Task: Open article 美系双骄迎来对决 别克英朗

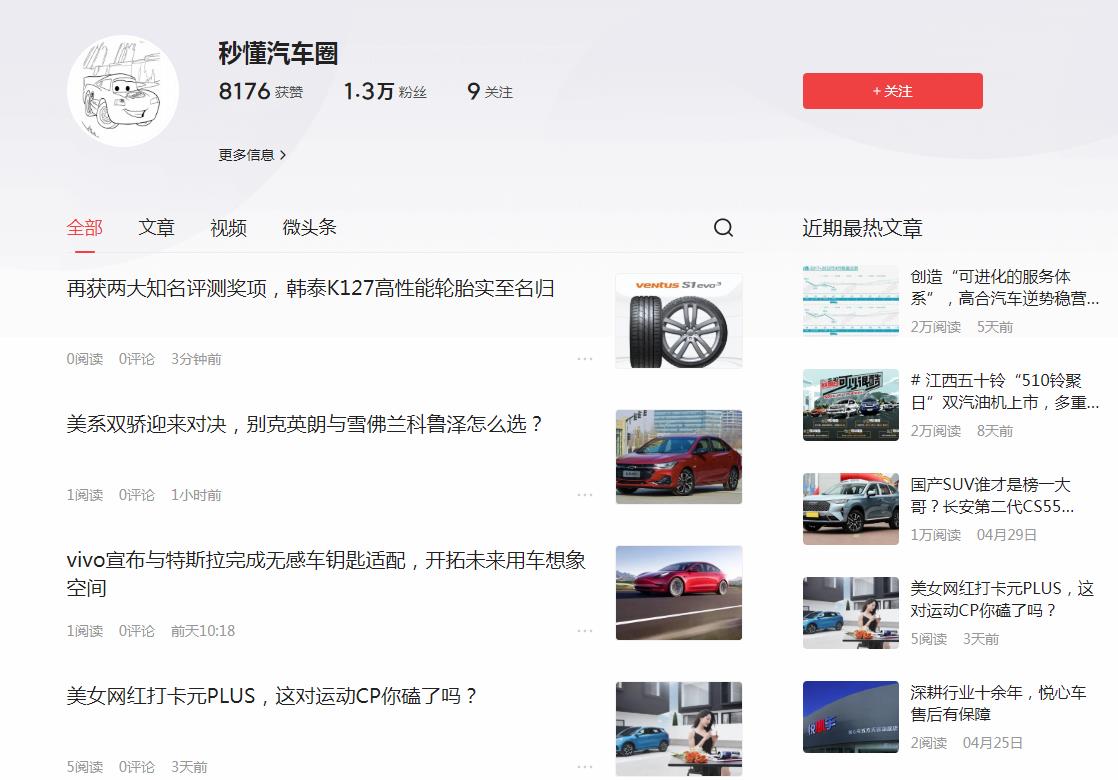Action: click(304, 425)
